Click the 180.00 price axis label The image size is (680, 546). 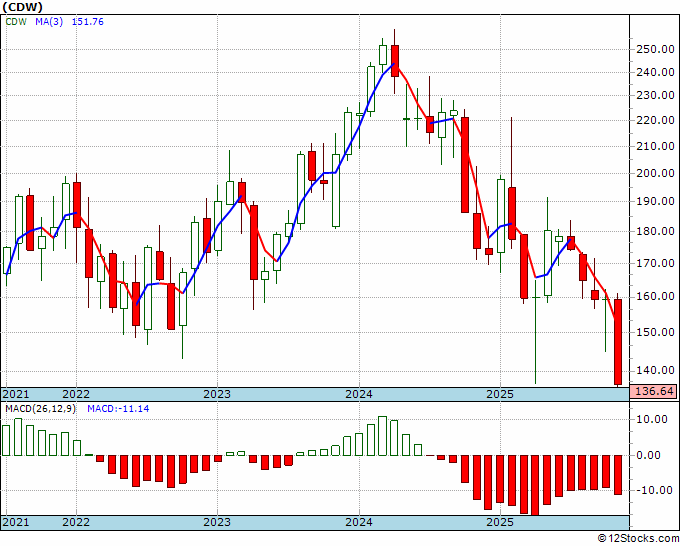click(x=655, y=231)
